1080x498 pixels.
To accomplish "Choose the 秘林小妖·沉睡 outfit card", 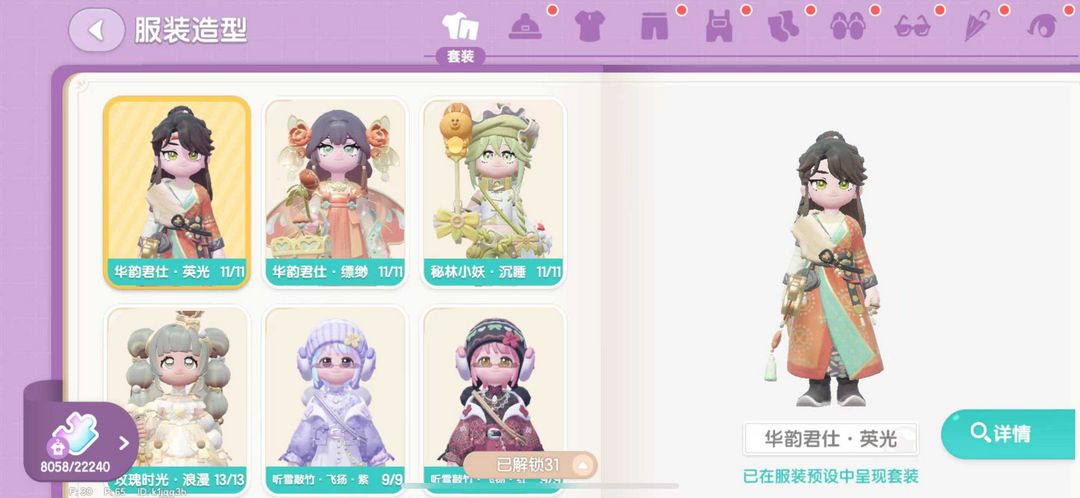I will pyautogui.click(x=493, y=192).
